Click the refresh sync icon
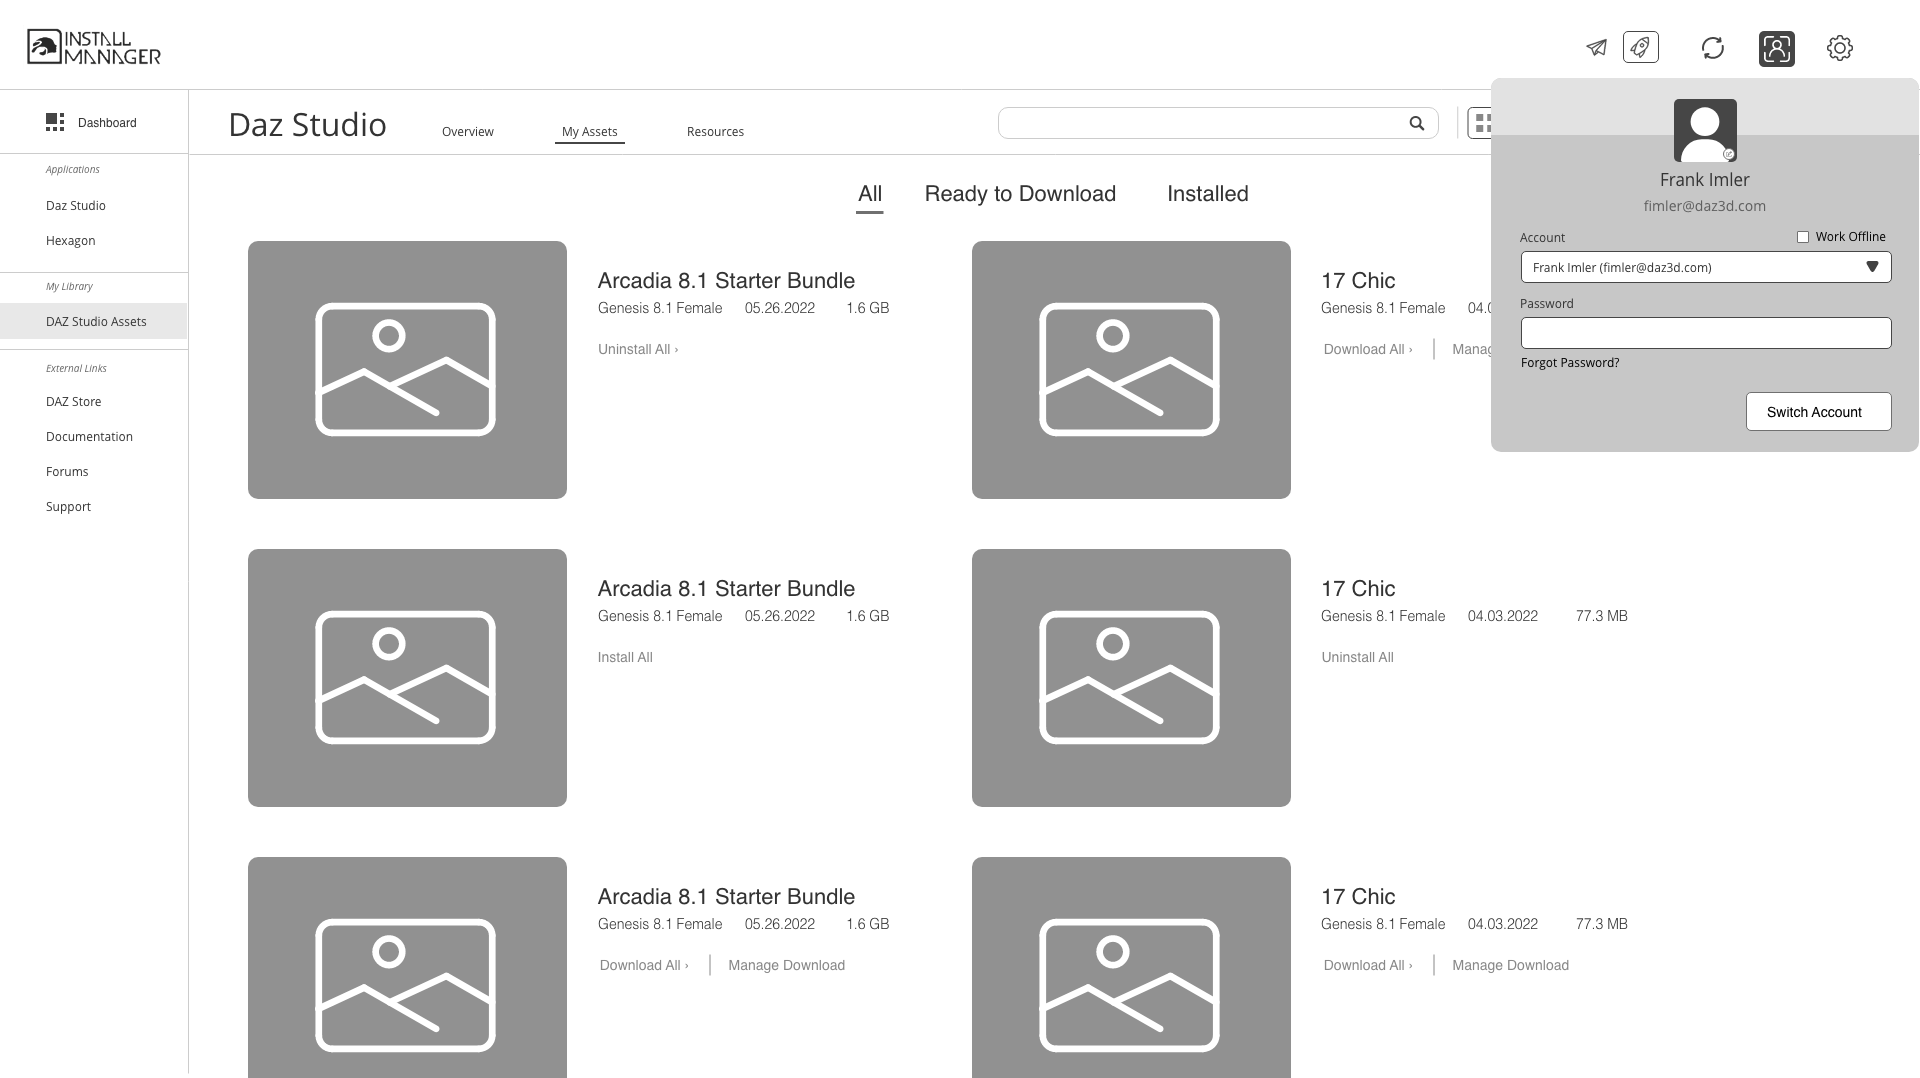This screenshot has width=1920, height=1078. [x=1713, y=48]
